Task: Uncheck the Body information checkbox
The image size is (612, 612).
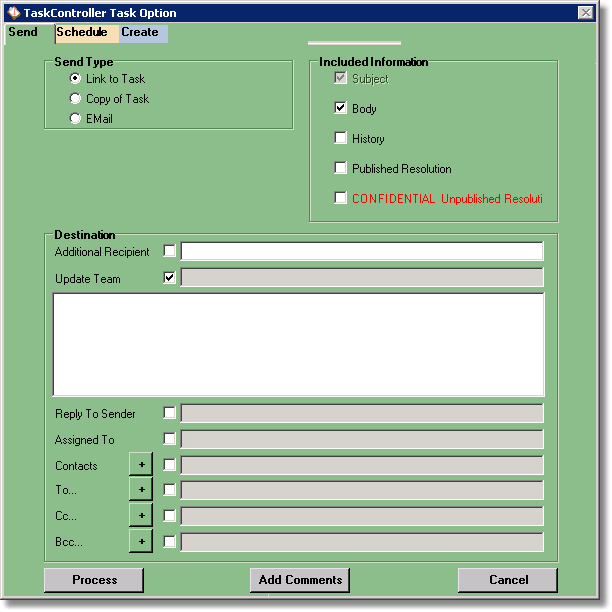Action: (341, 108)
